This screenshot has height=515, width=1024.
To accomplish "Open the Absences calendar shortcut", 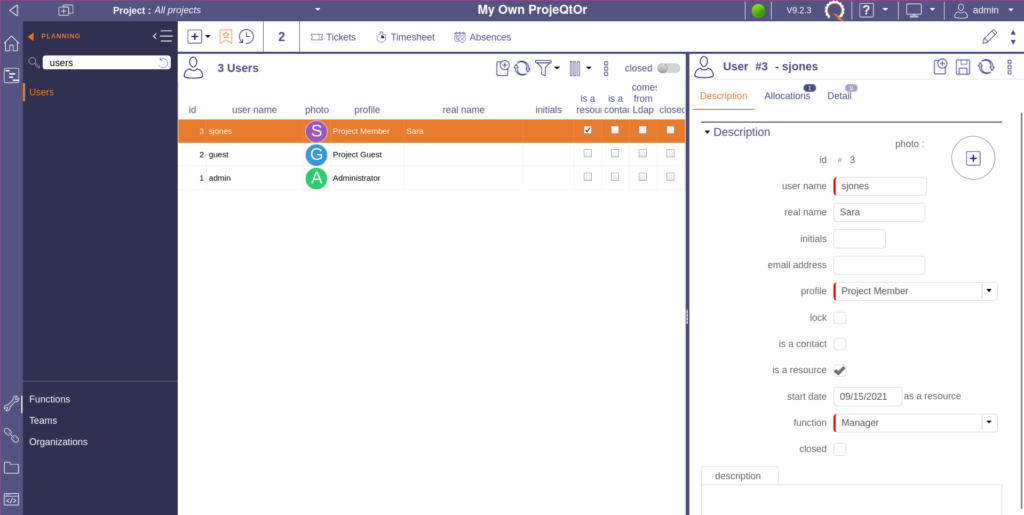I will tap(482, 37).
